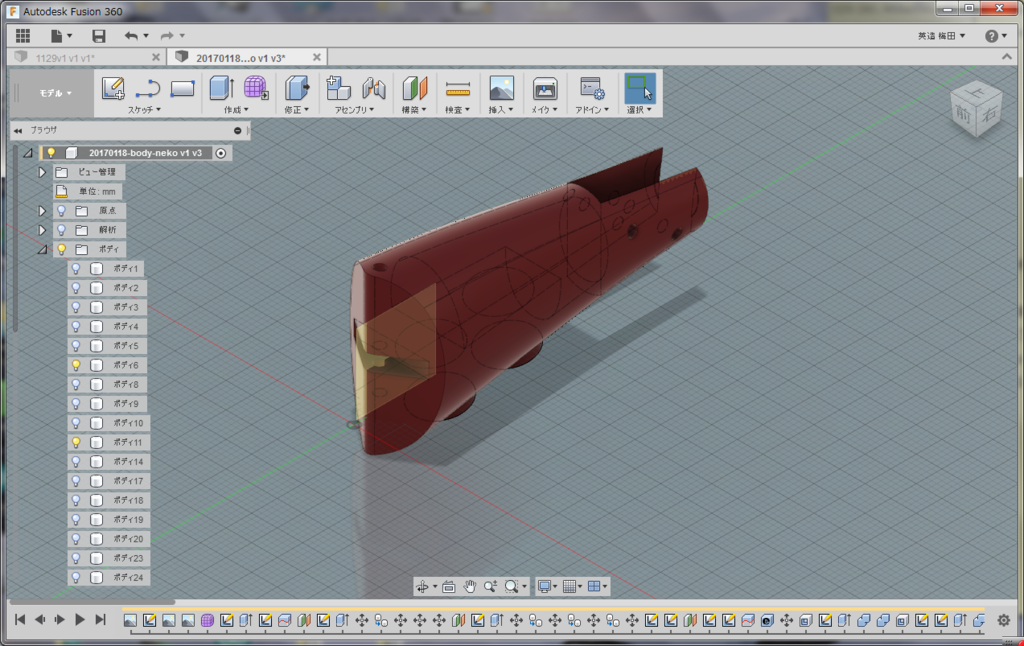Open the Display Settings dropdown
Viewport: 1024px width, 646px height.
click(547, 587)
